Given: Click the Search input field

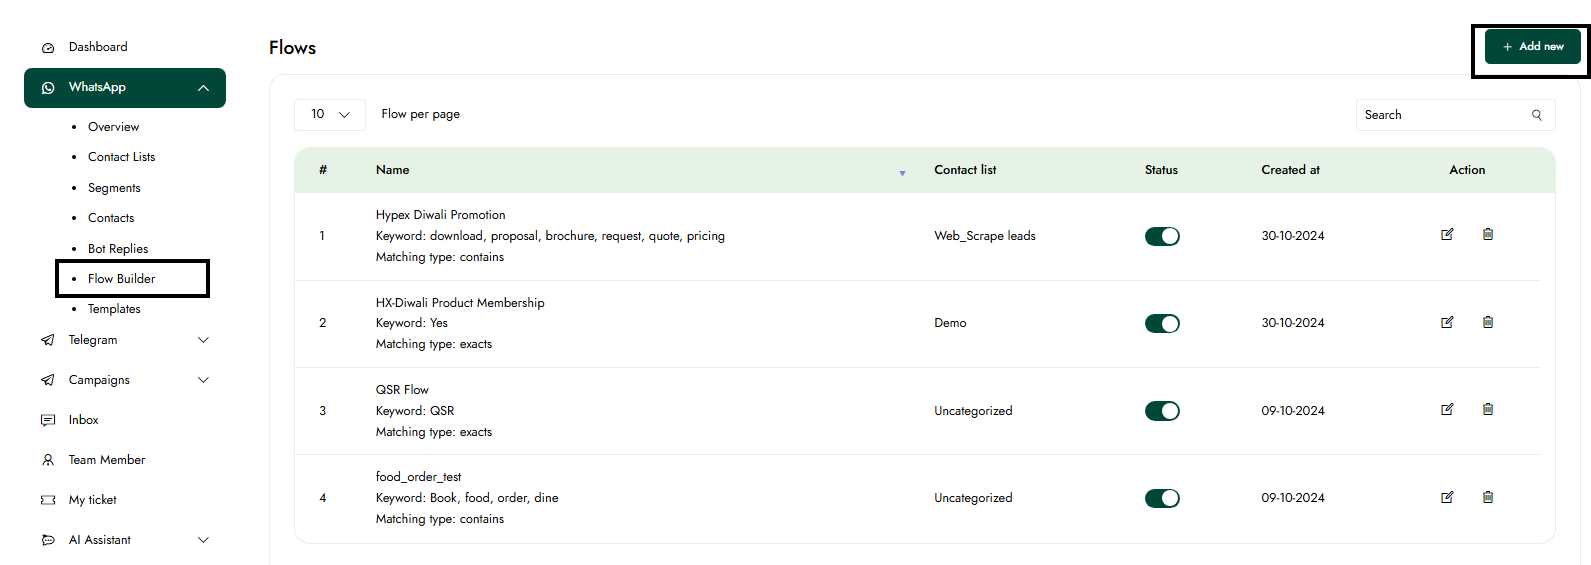Looking at the screenshot, I should click(x=1440, y=115).
